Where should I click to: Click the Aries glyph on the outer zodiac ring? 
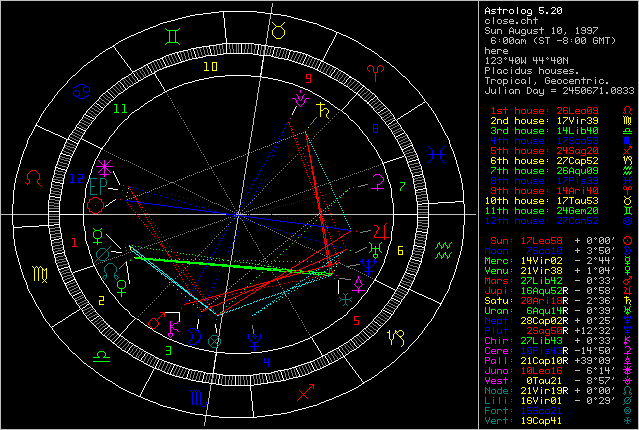pos(375,73)
